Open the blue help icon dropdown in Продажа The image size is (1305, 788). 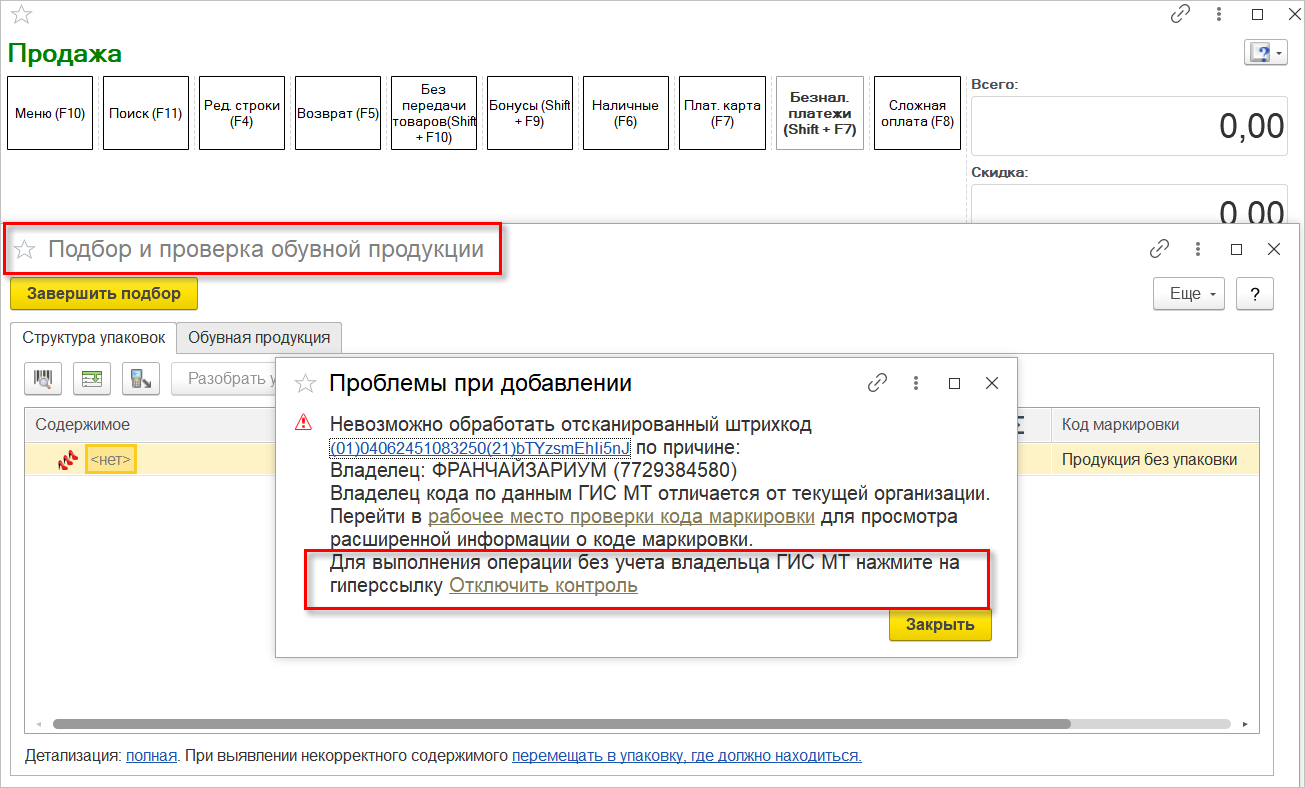tap(1265, 53)
